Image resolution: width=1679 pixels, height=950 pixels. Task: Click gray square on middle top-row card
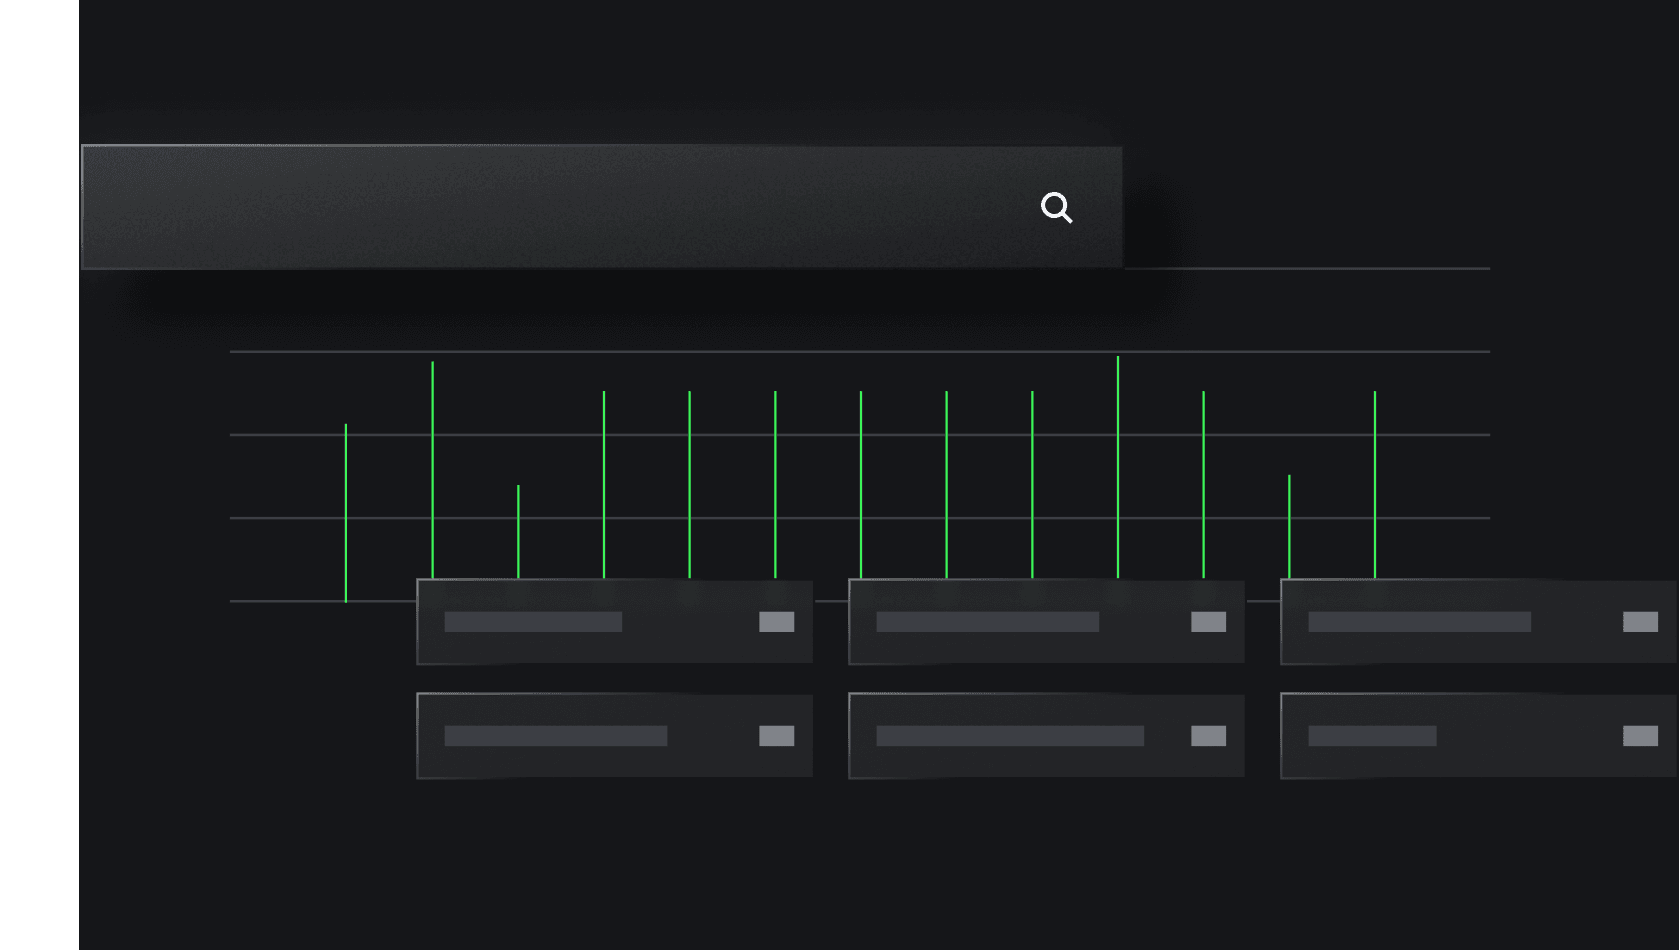[1208, 622]
